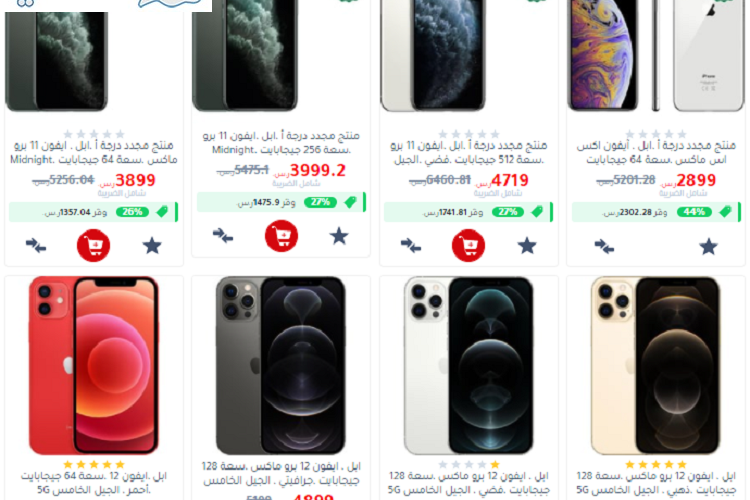Add silver iPhone 11 Pro 512GB to cart
This screenshot has height=500, width=750.
click(x=469, y=245)
